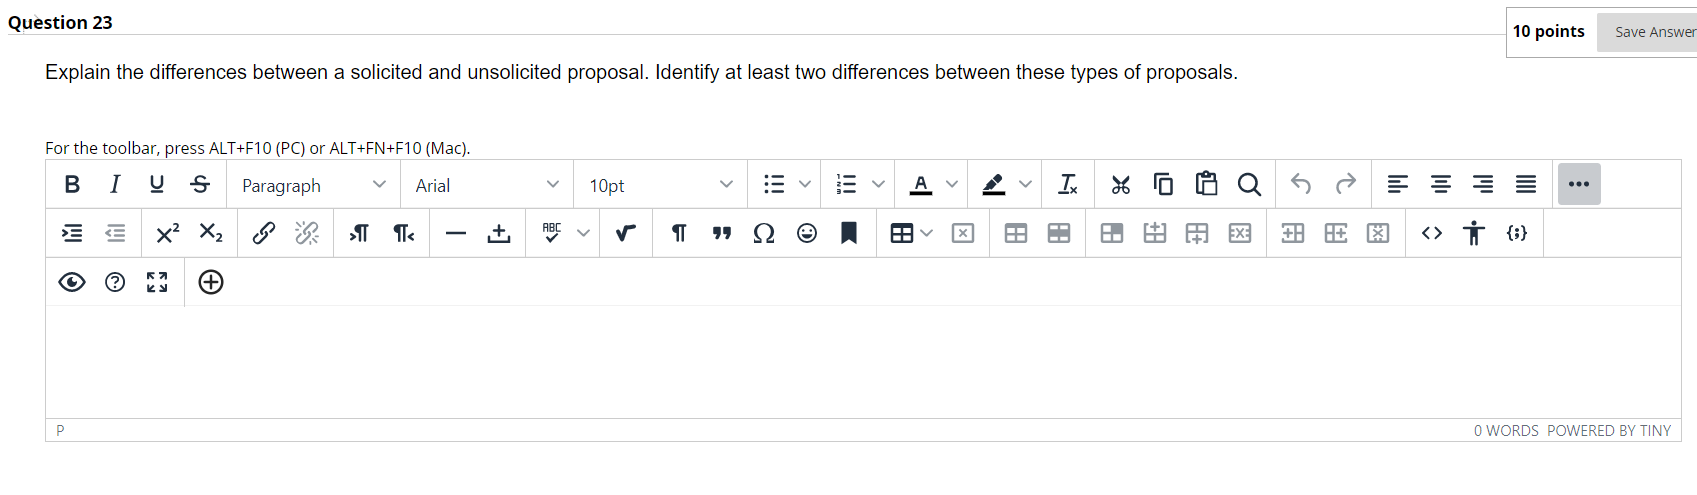Remove the hyperlink
The width and height of the screenshot is (1697, 495).
click(307, 233)
